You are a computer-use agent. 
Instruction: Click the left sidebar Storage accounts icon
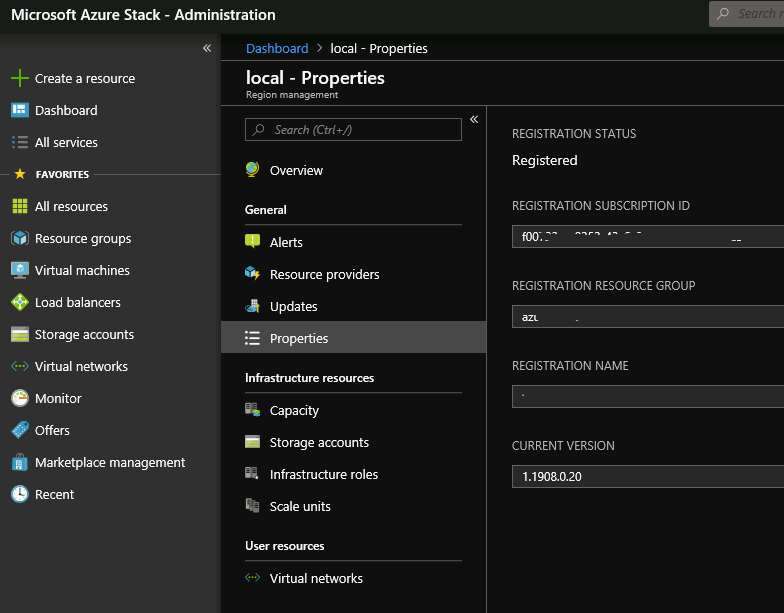(x=20, y=334)
